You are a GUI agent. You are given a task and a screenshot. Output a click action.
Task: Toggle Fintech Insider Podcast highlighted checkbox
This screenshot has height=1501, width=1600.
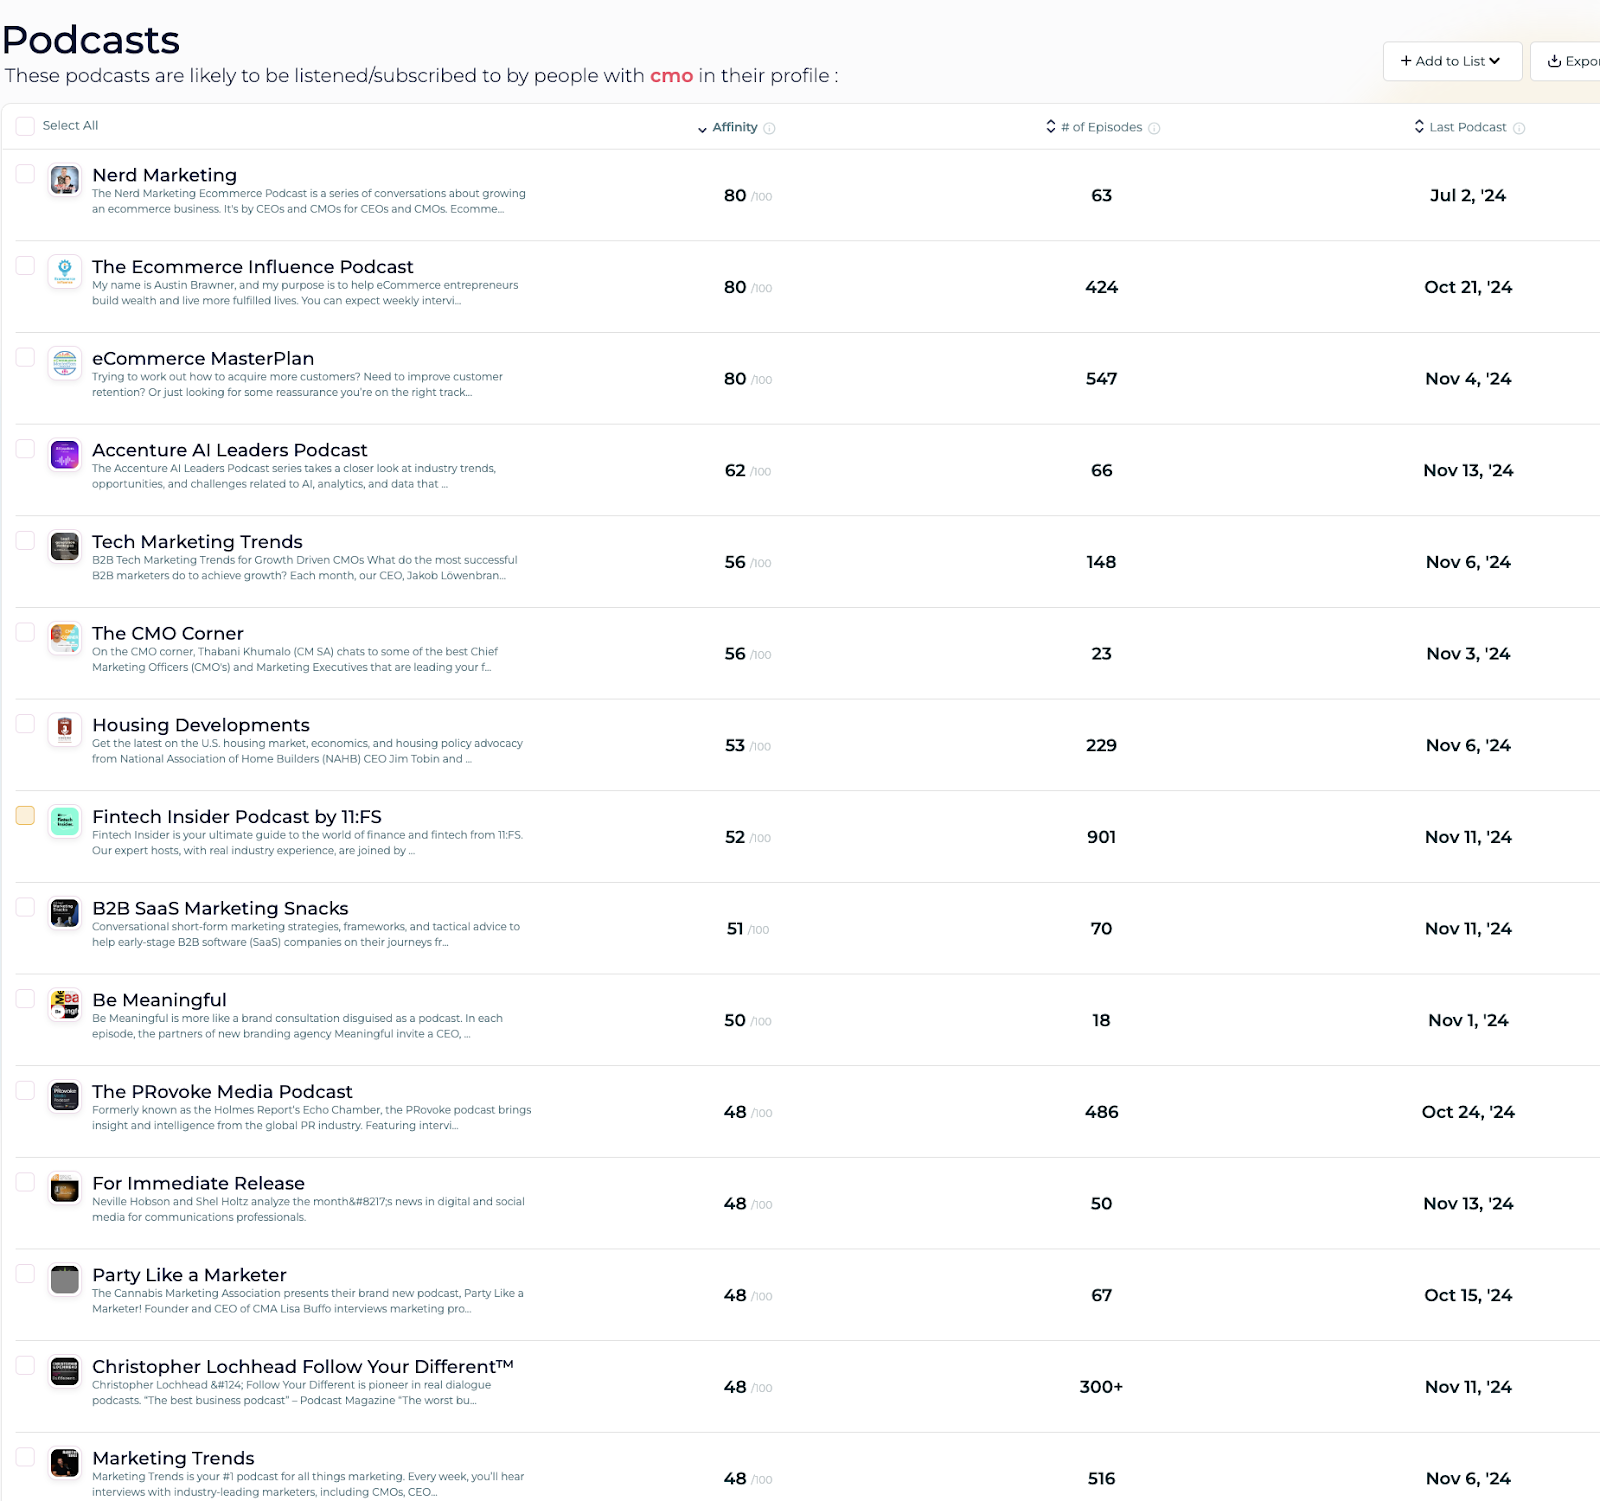(25, 815)
